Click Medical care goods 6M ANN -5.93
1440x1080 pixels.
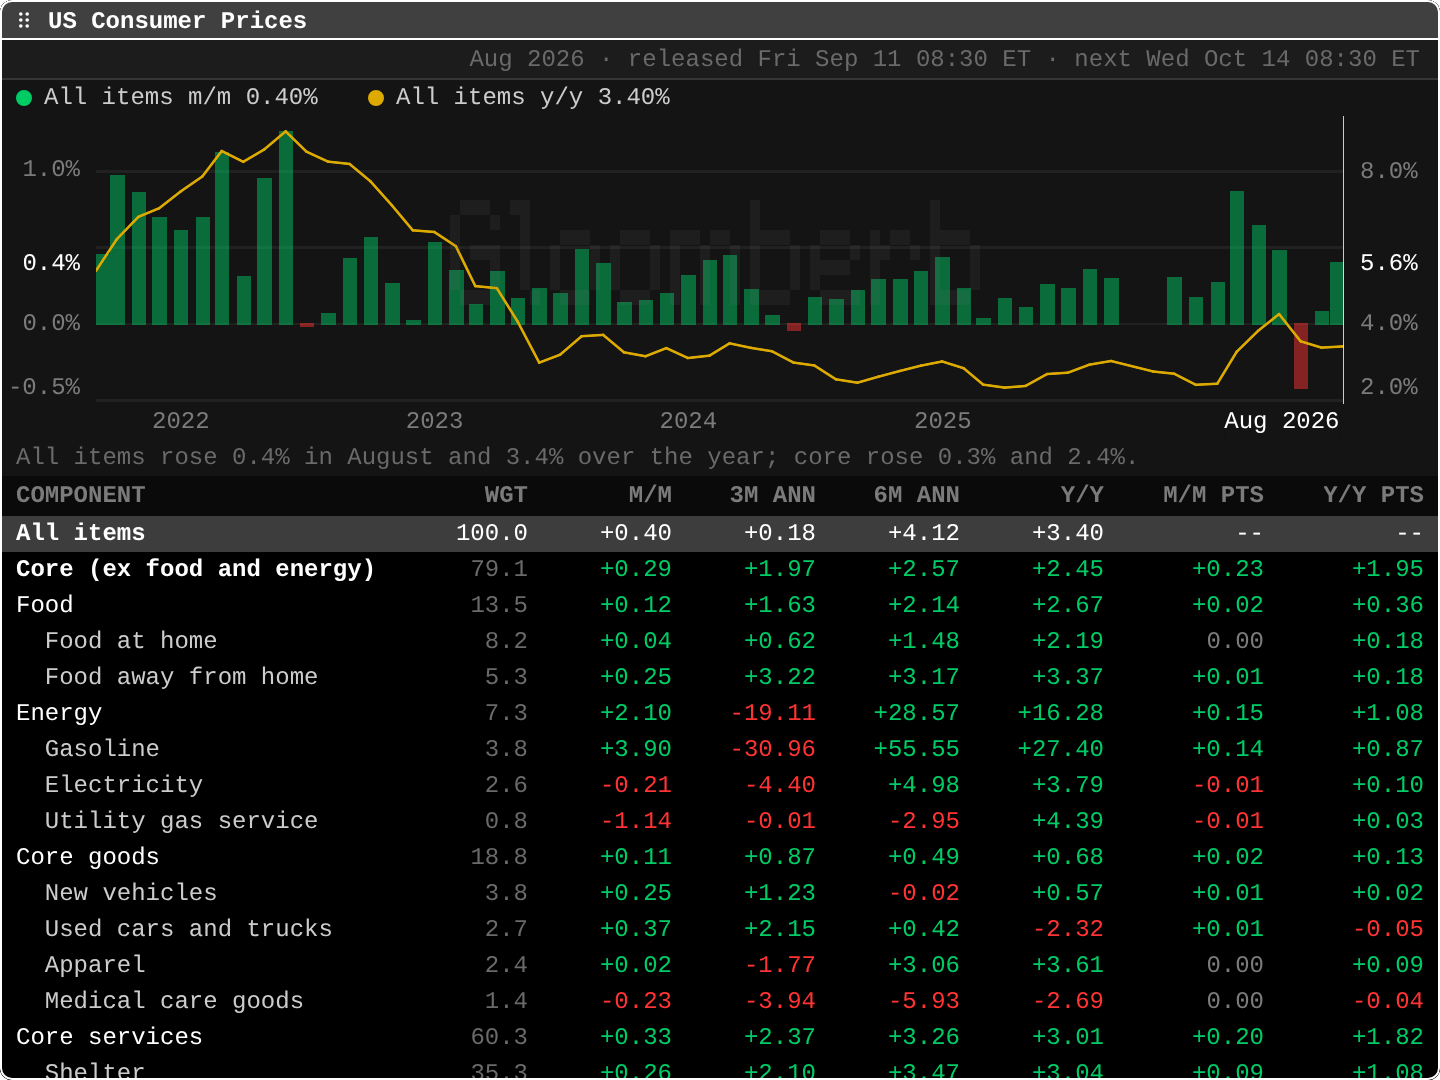[x=924, y=1001]
